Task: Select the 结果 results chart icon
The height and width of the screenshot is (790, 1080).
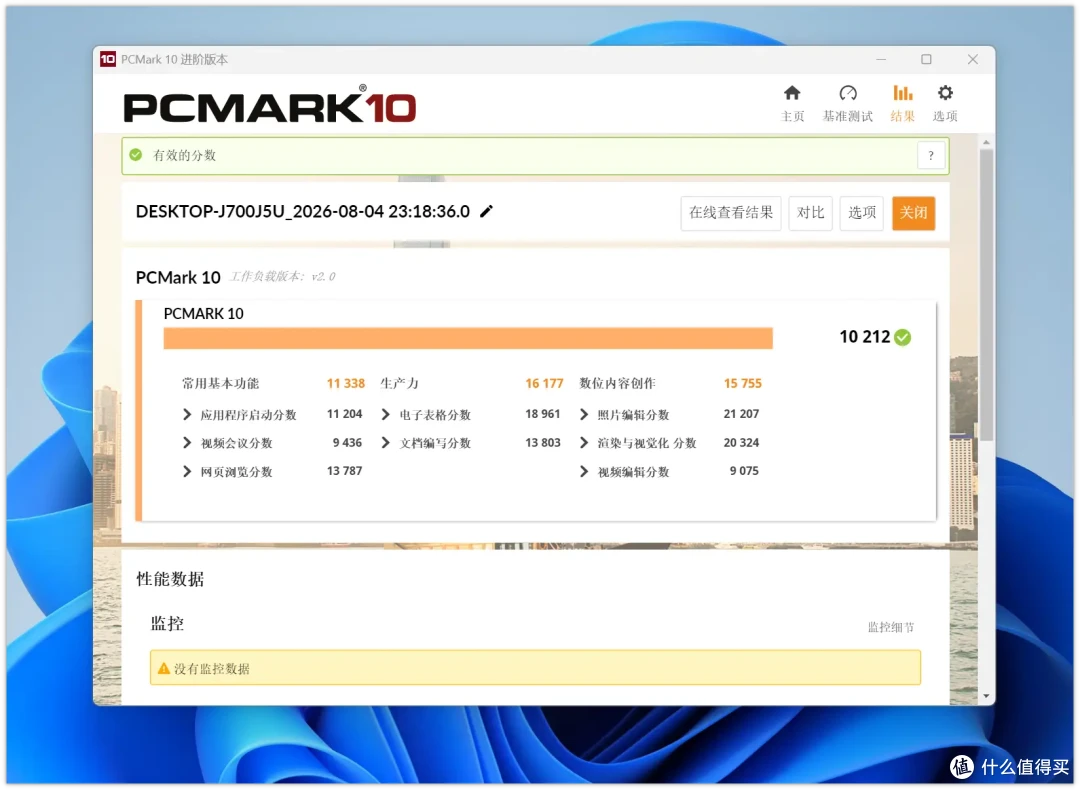Action: click(x=902, y=93)
